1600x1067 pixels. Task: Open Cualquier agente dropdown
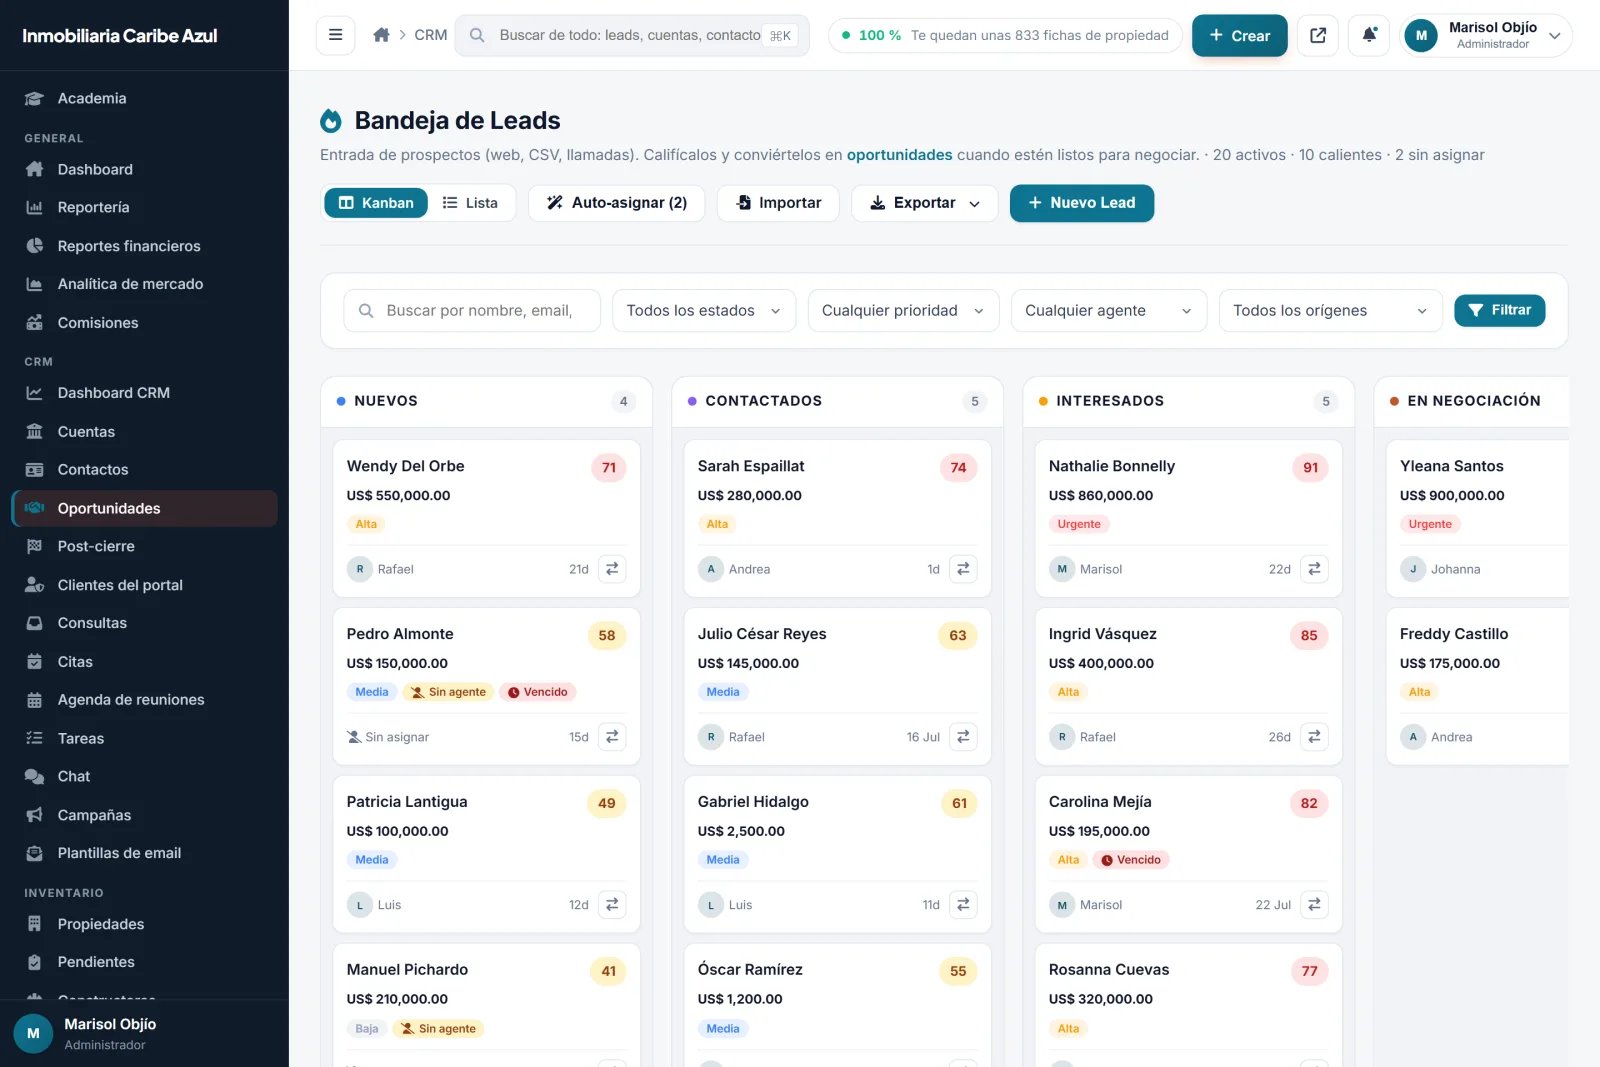1109,311
